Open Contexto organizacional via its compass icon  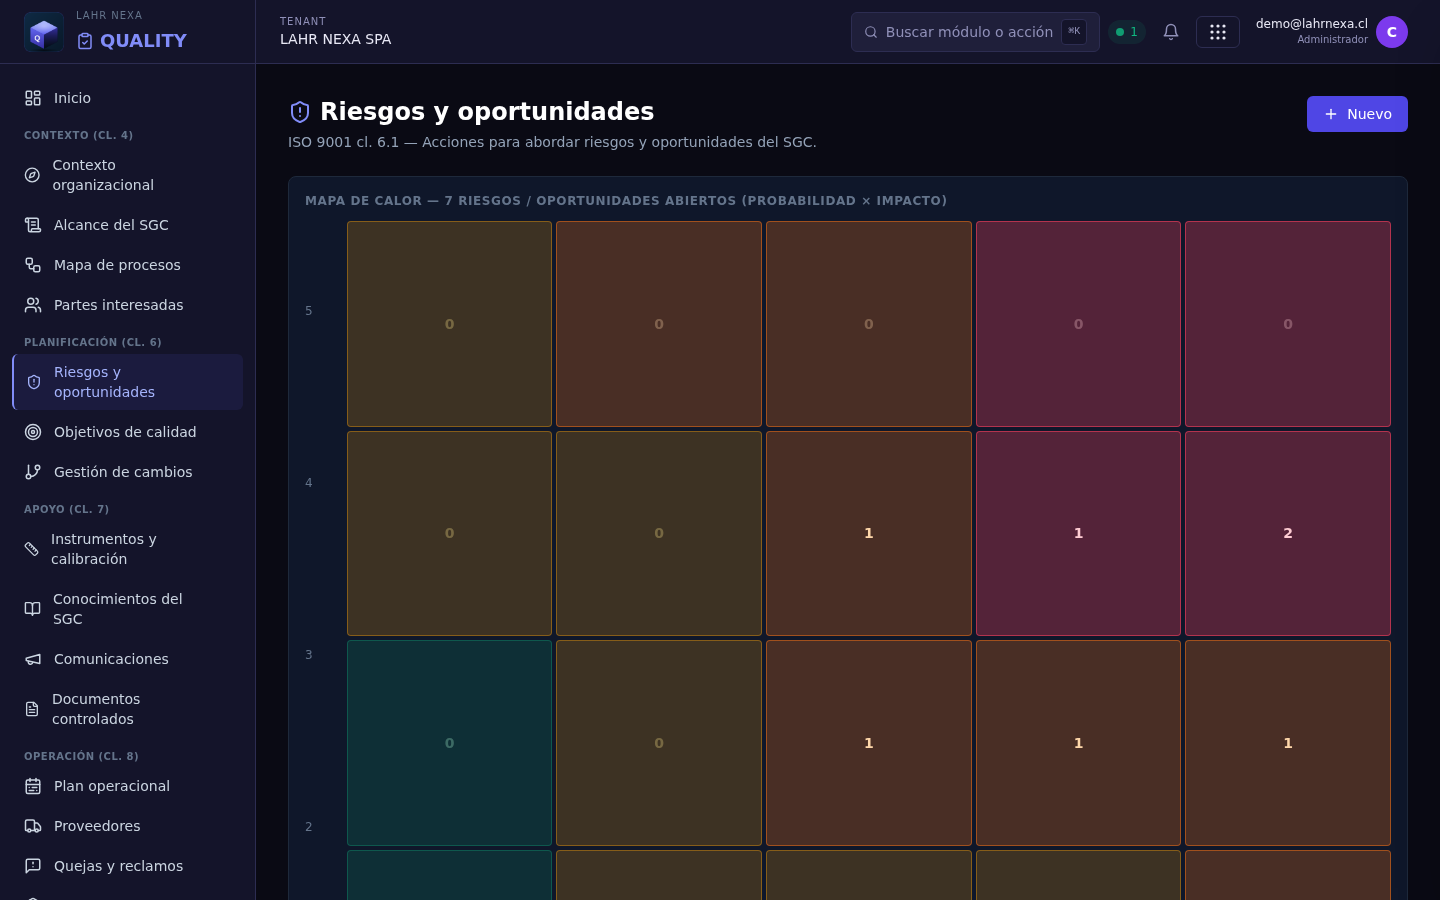[32, 175]
